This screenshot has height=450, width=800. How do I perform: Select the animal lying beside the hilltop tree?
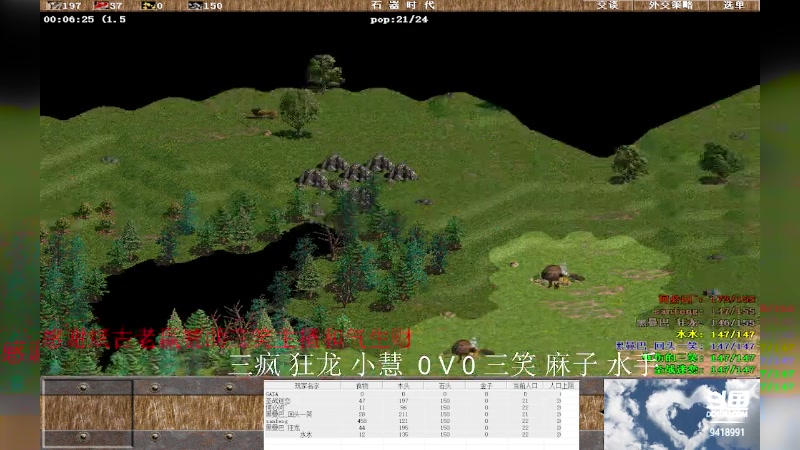point(264,113)
